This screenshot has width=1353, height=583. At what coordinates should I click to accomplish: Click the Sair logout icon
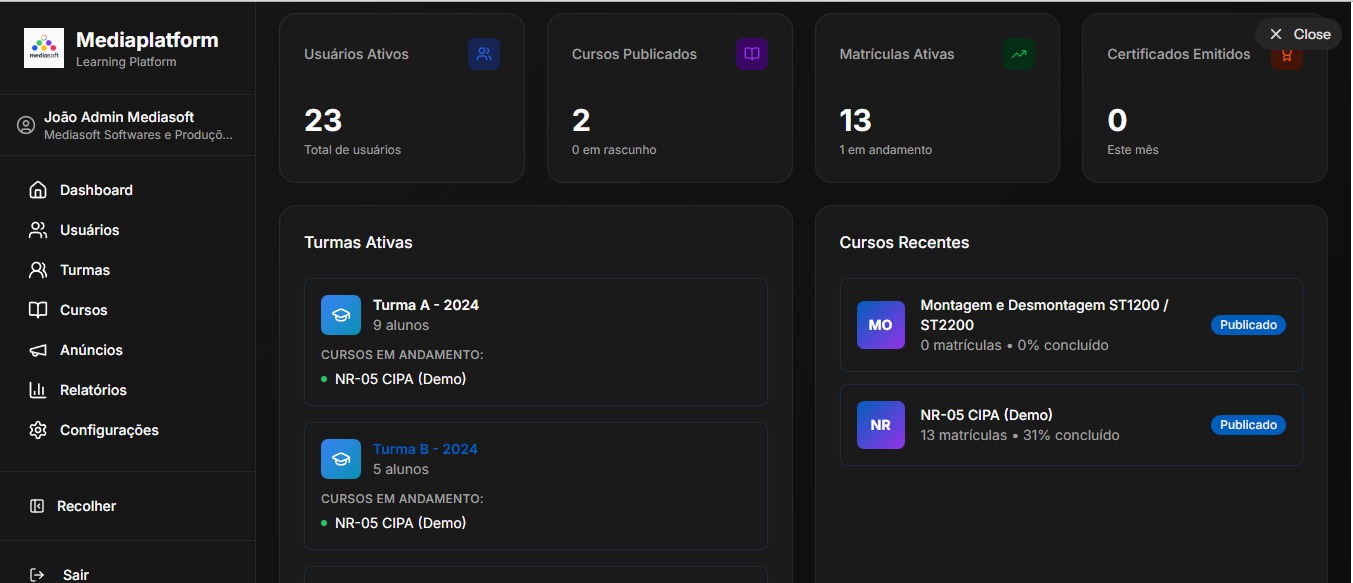pyautogui.click(x=37, y=575)
